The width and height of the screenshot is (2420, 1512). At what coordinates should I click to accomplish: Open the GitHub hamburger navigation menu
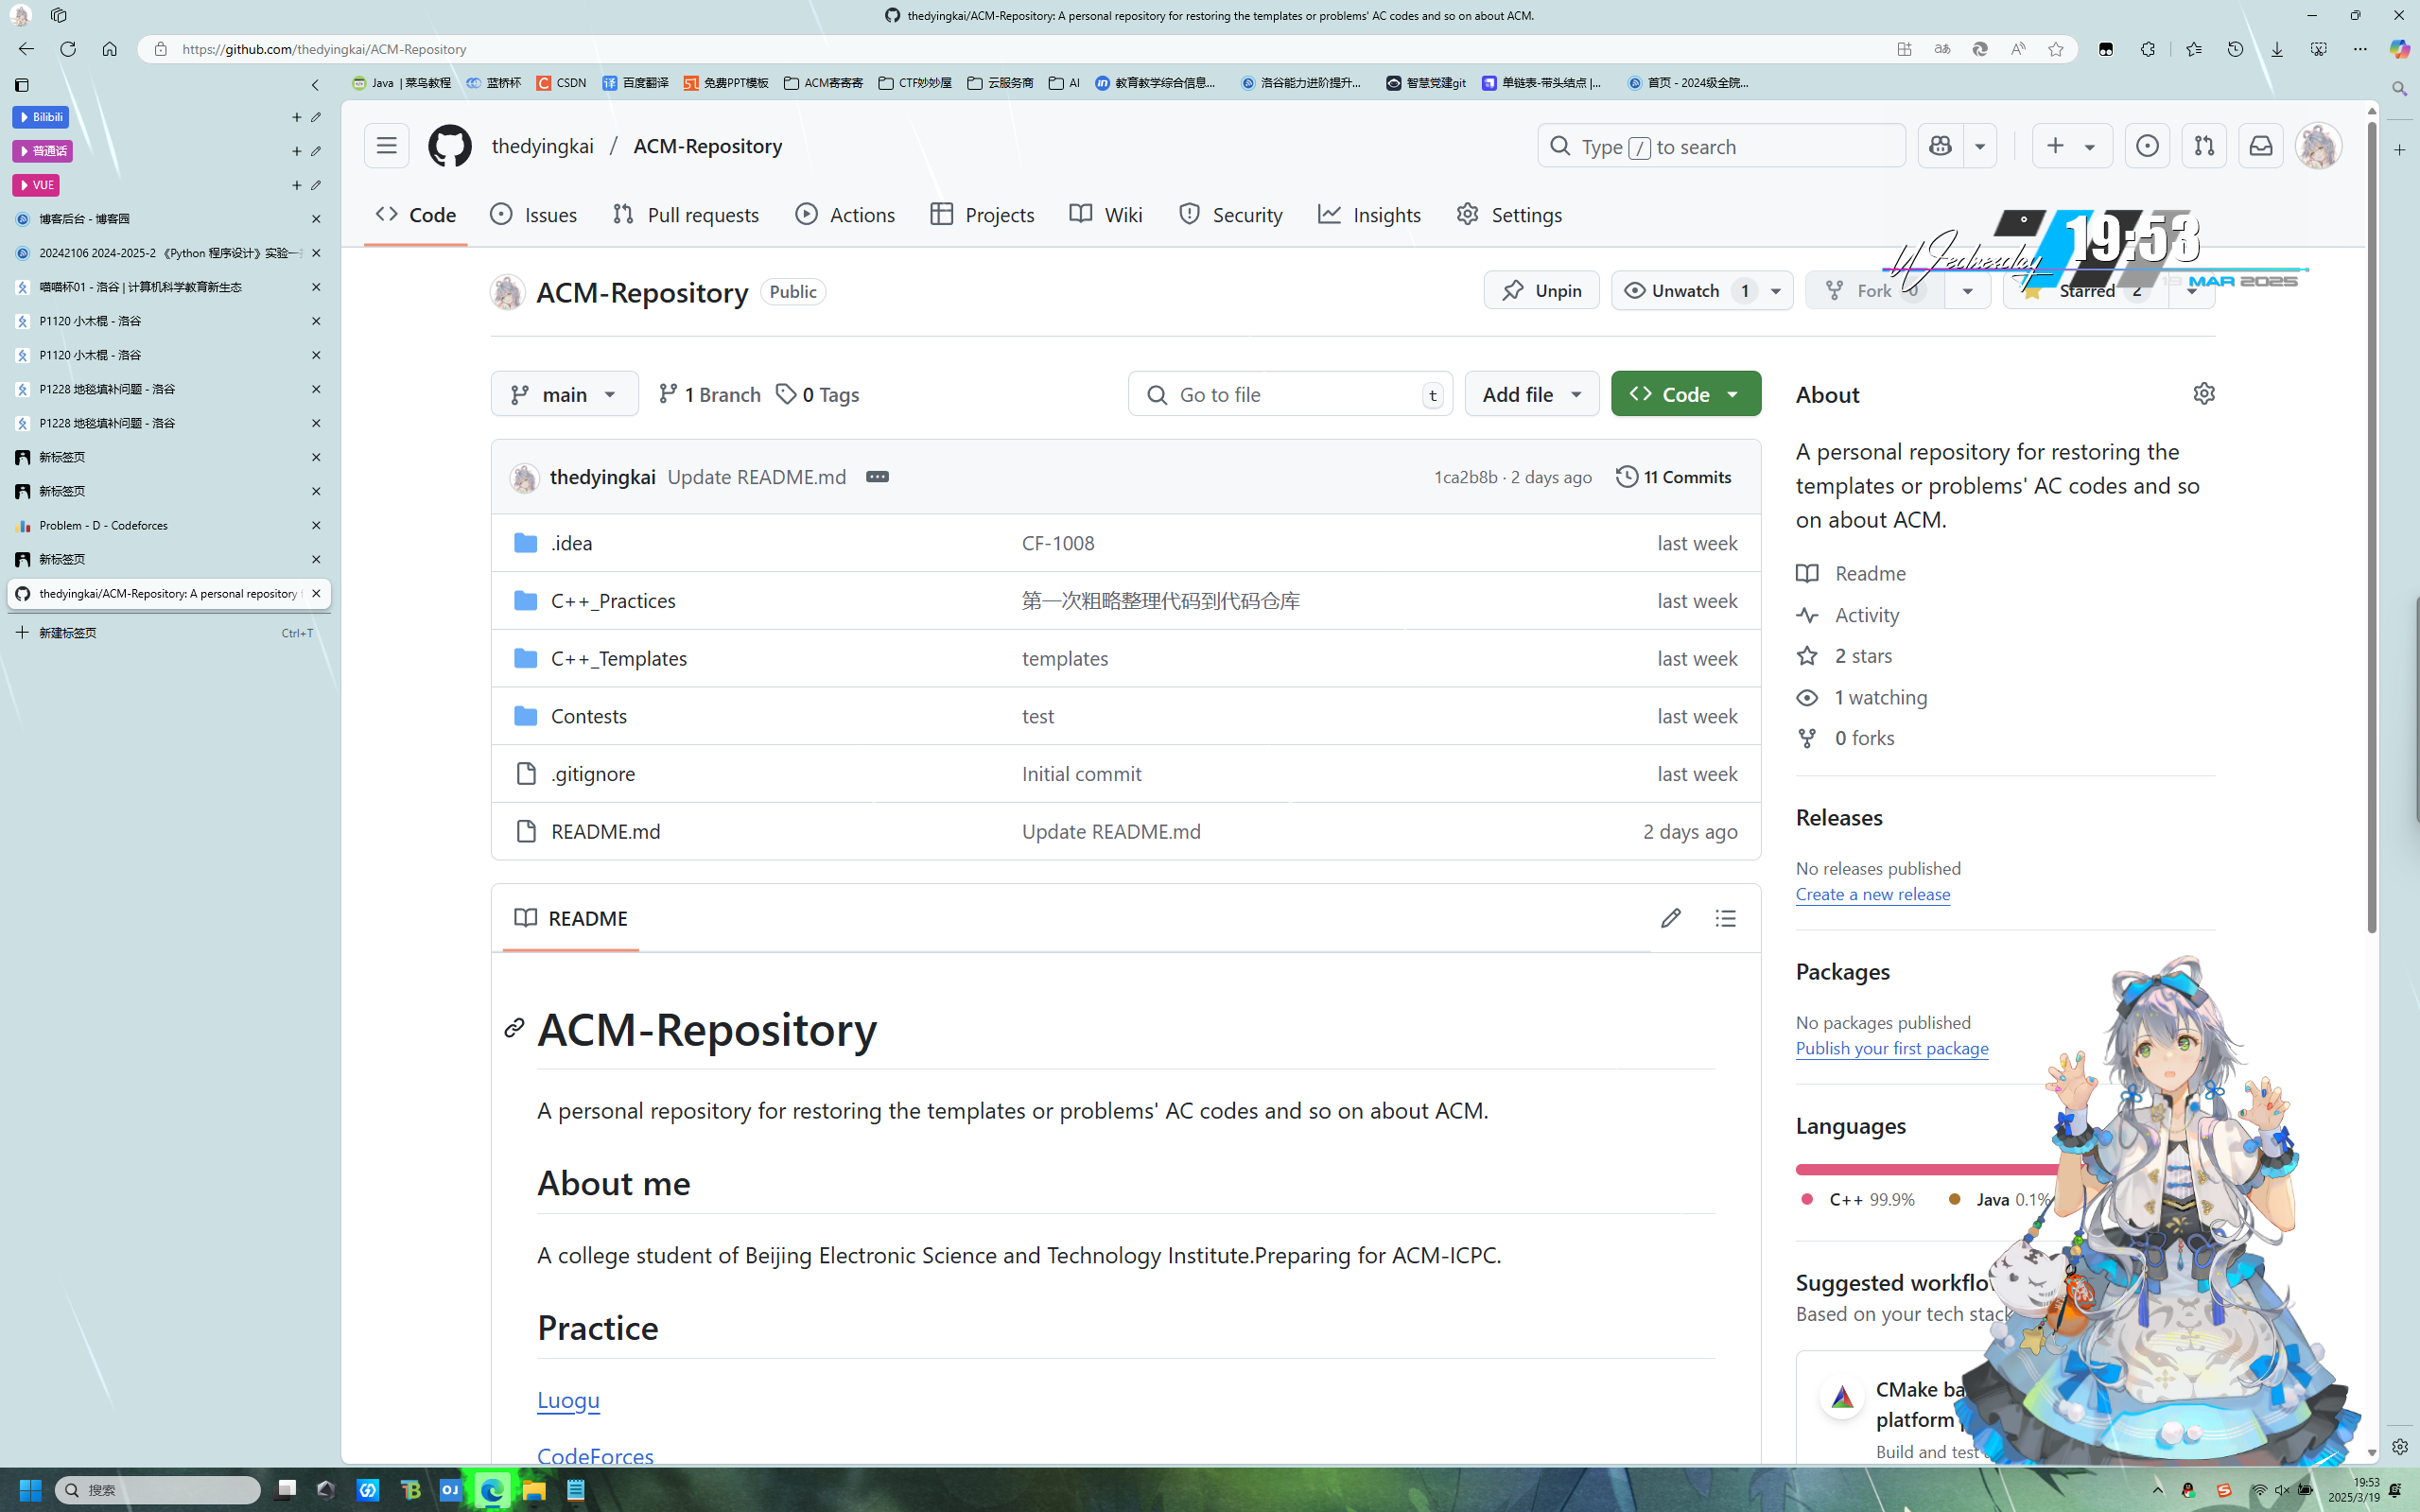click(x=386, y=146)
